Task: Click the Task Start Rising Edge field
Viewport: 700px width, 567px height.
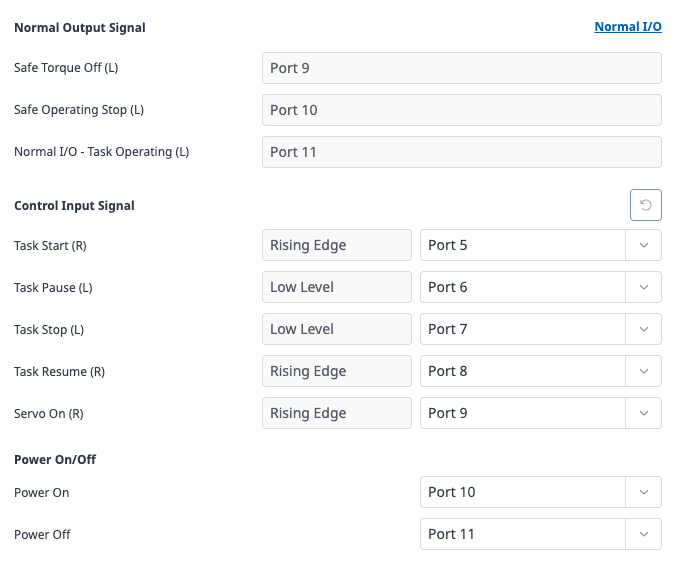Action: point(336,245)
